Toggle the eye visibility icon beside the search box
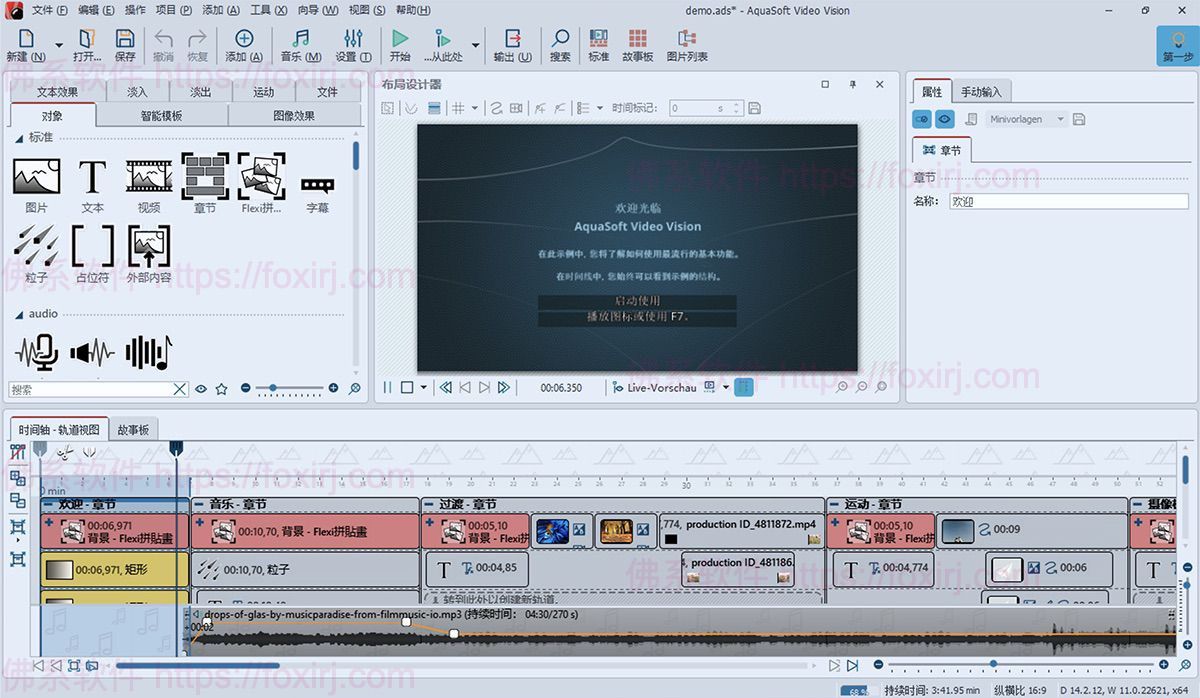This screenshot has width=1200, height=698. tap(202, 389)
